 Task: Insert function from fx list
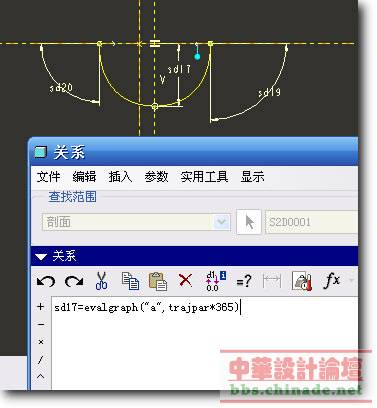pos(331,280)
